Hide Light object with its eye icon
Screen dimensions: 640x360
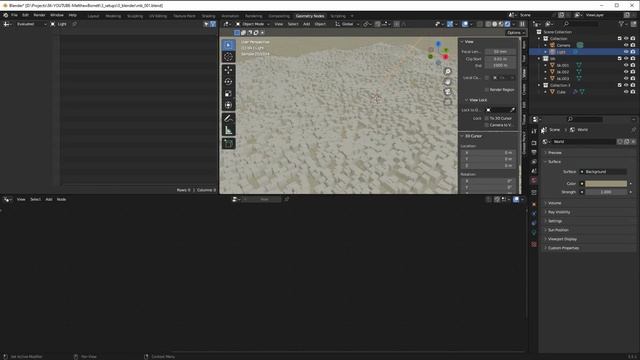point(626,52)
